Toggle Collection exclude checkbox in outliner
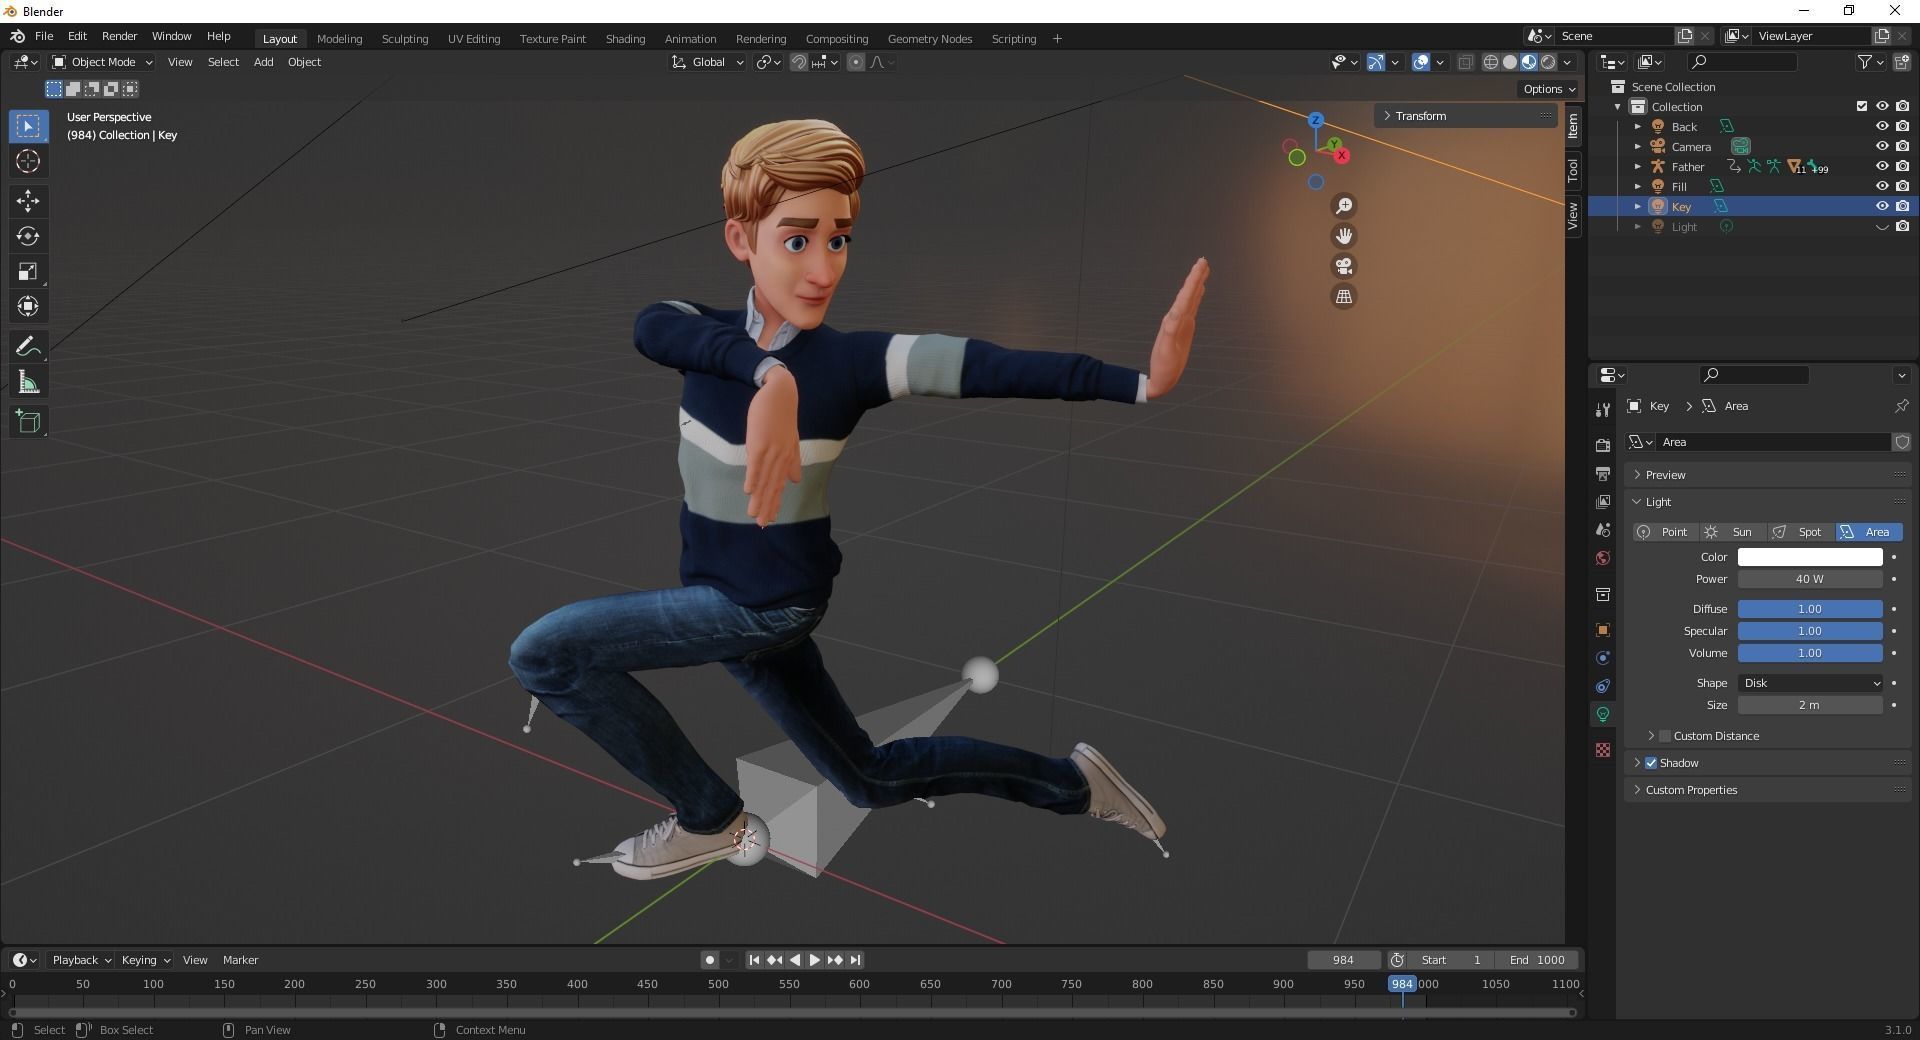This screenshot has width=1920, height=1040. coord(1861,106)
